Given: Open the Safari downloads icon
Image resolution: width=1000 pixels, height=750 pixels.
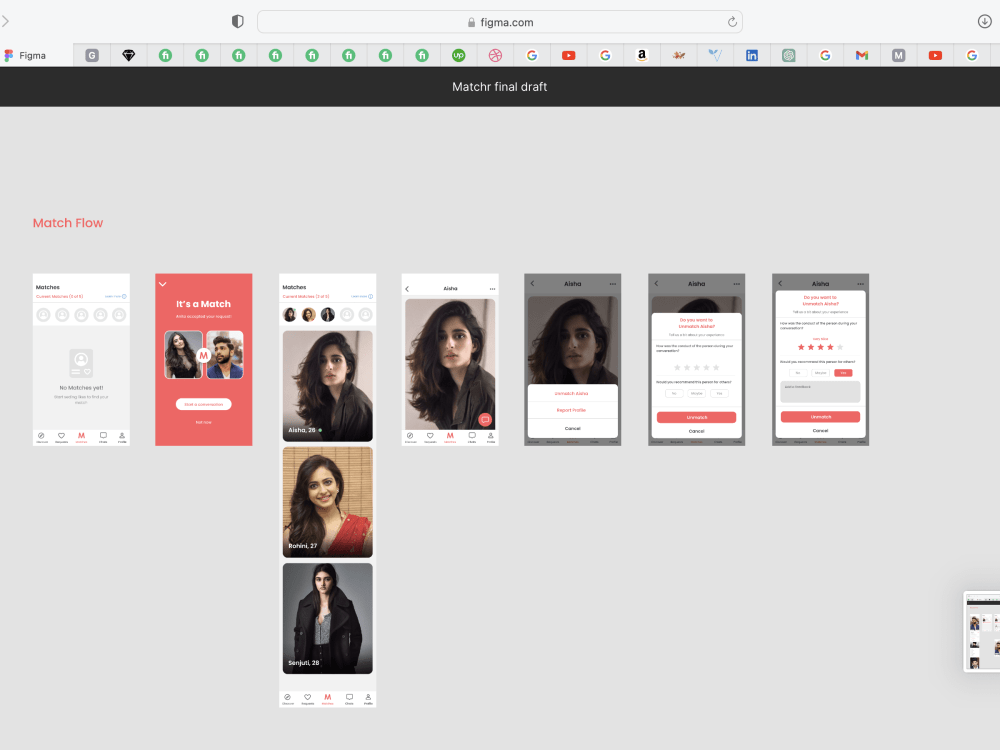Looking at the screenshot, I should 985,22.
